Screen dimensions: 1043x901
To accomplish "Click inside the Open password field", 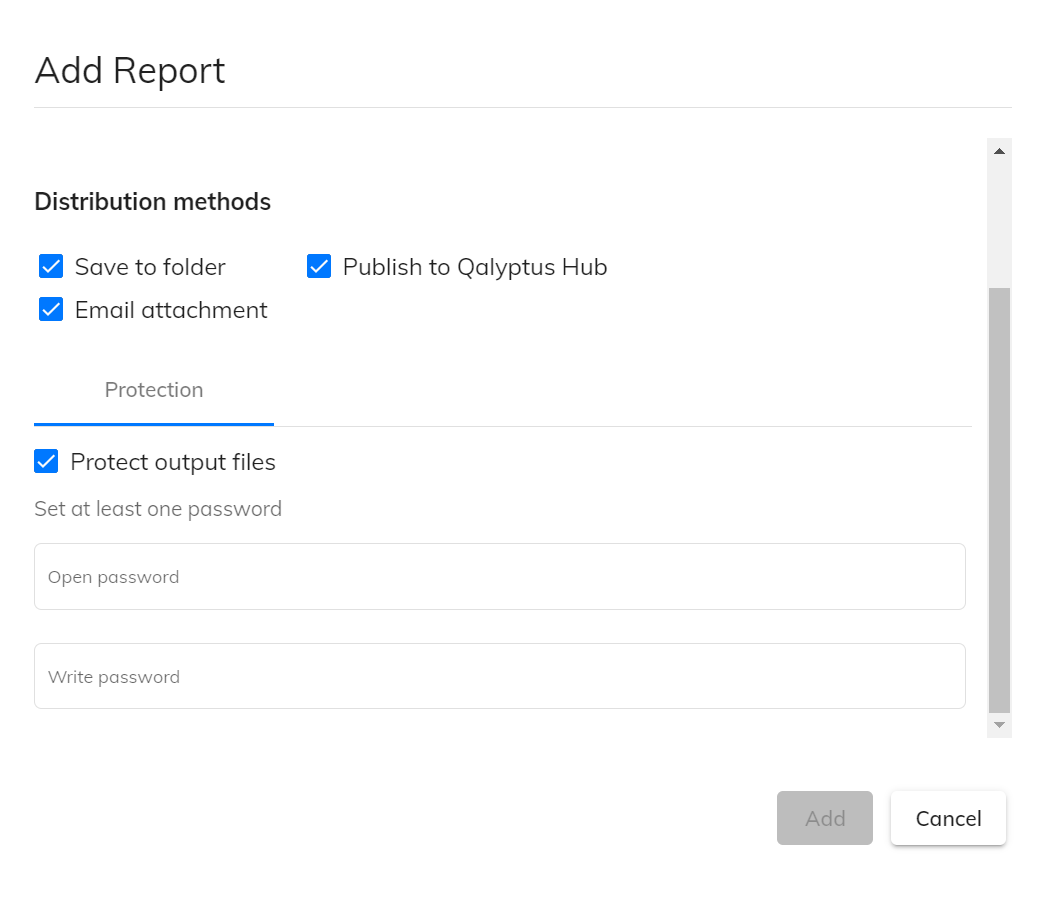I will [500, 576].
